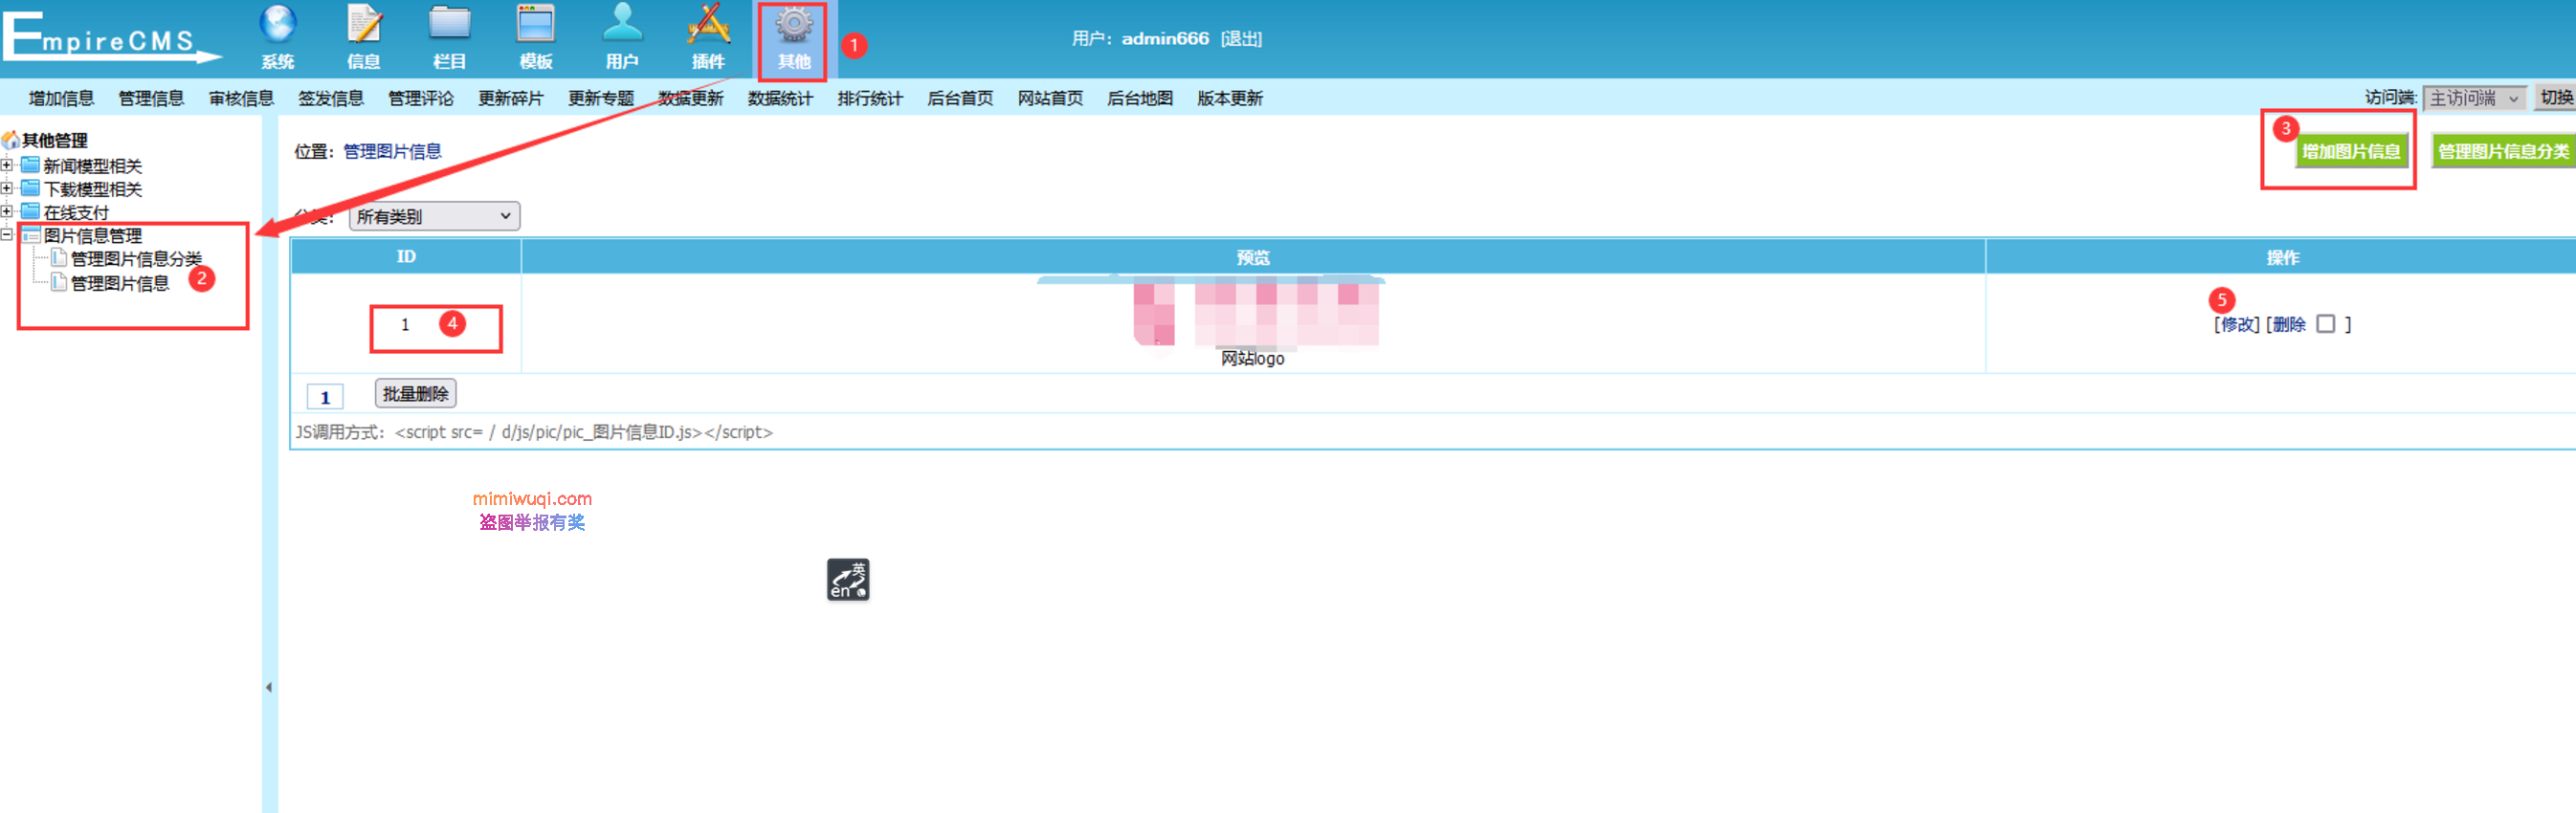Open 审核信息 menu item
The image size is (2576, 813).
pos(241,98)
